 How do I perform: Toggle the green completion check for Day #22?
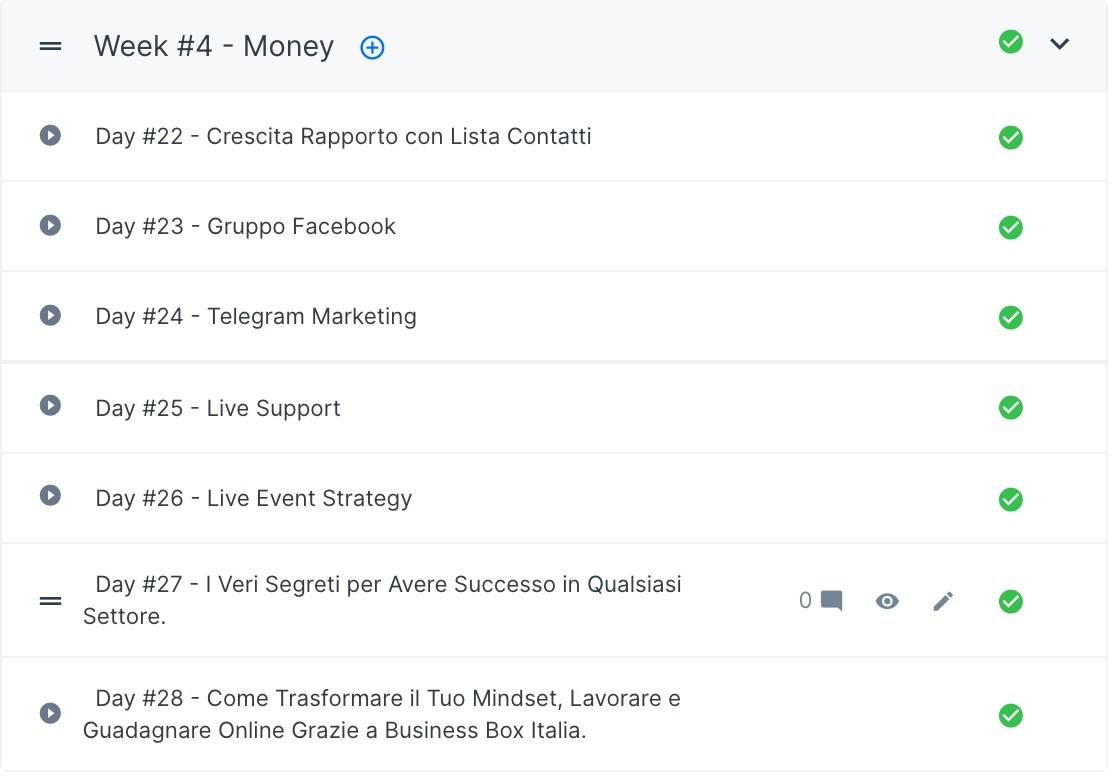click(1010, 137)
